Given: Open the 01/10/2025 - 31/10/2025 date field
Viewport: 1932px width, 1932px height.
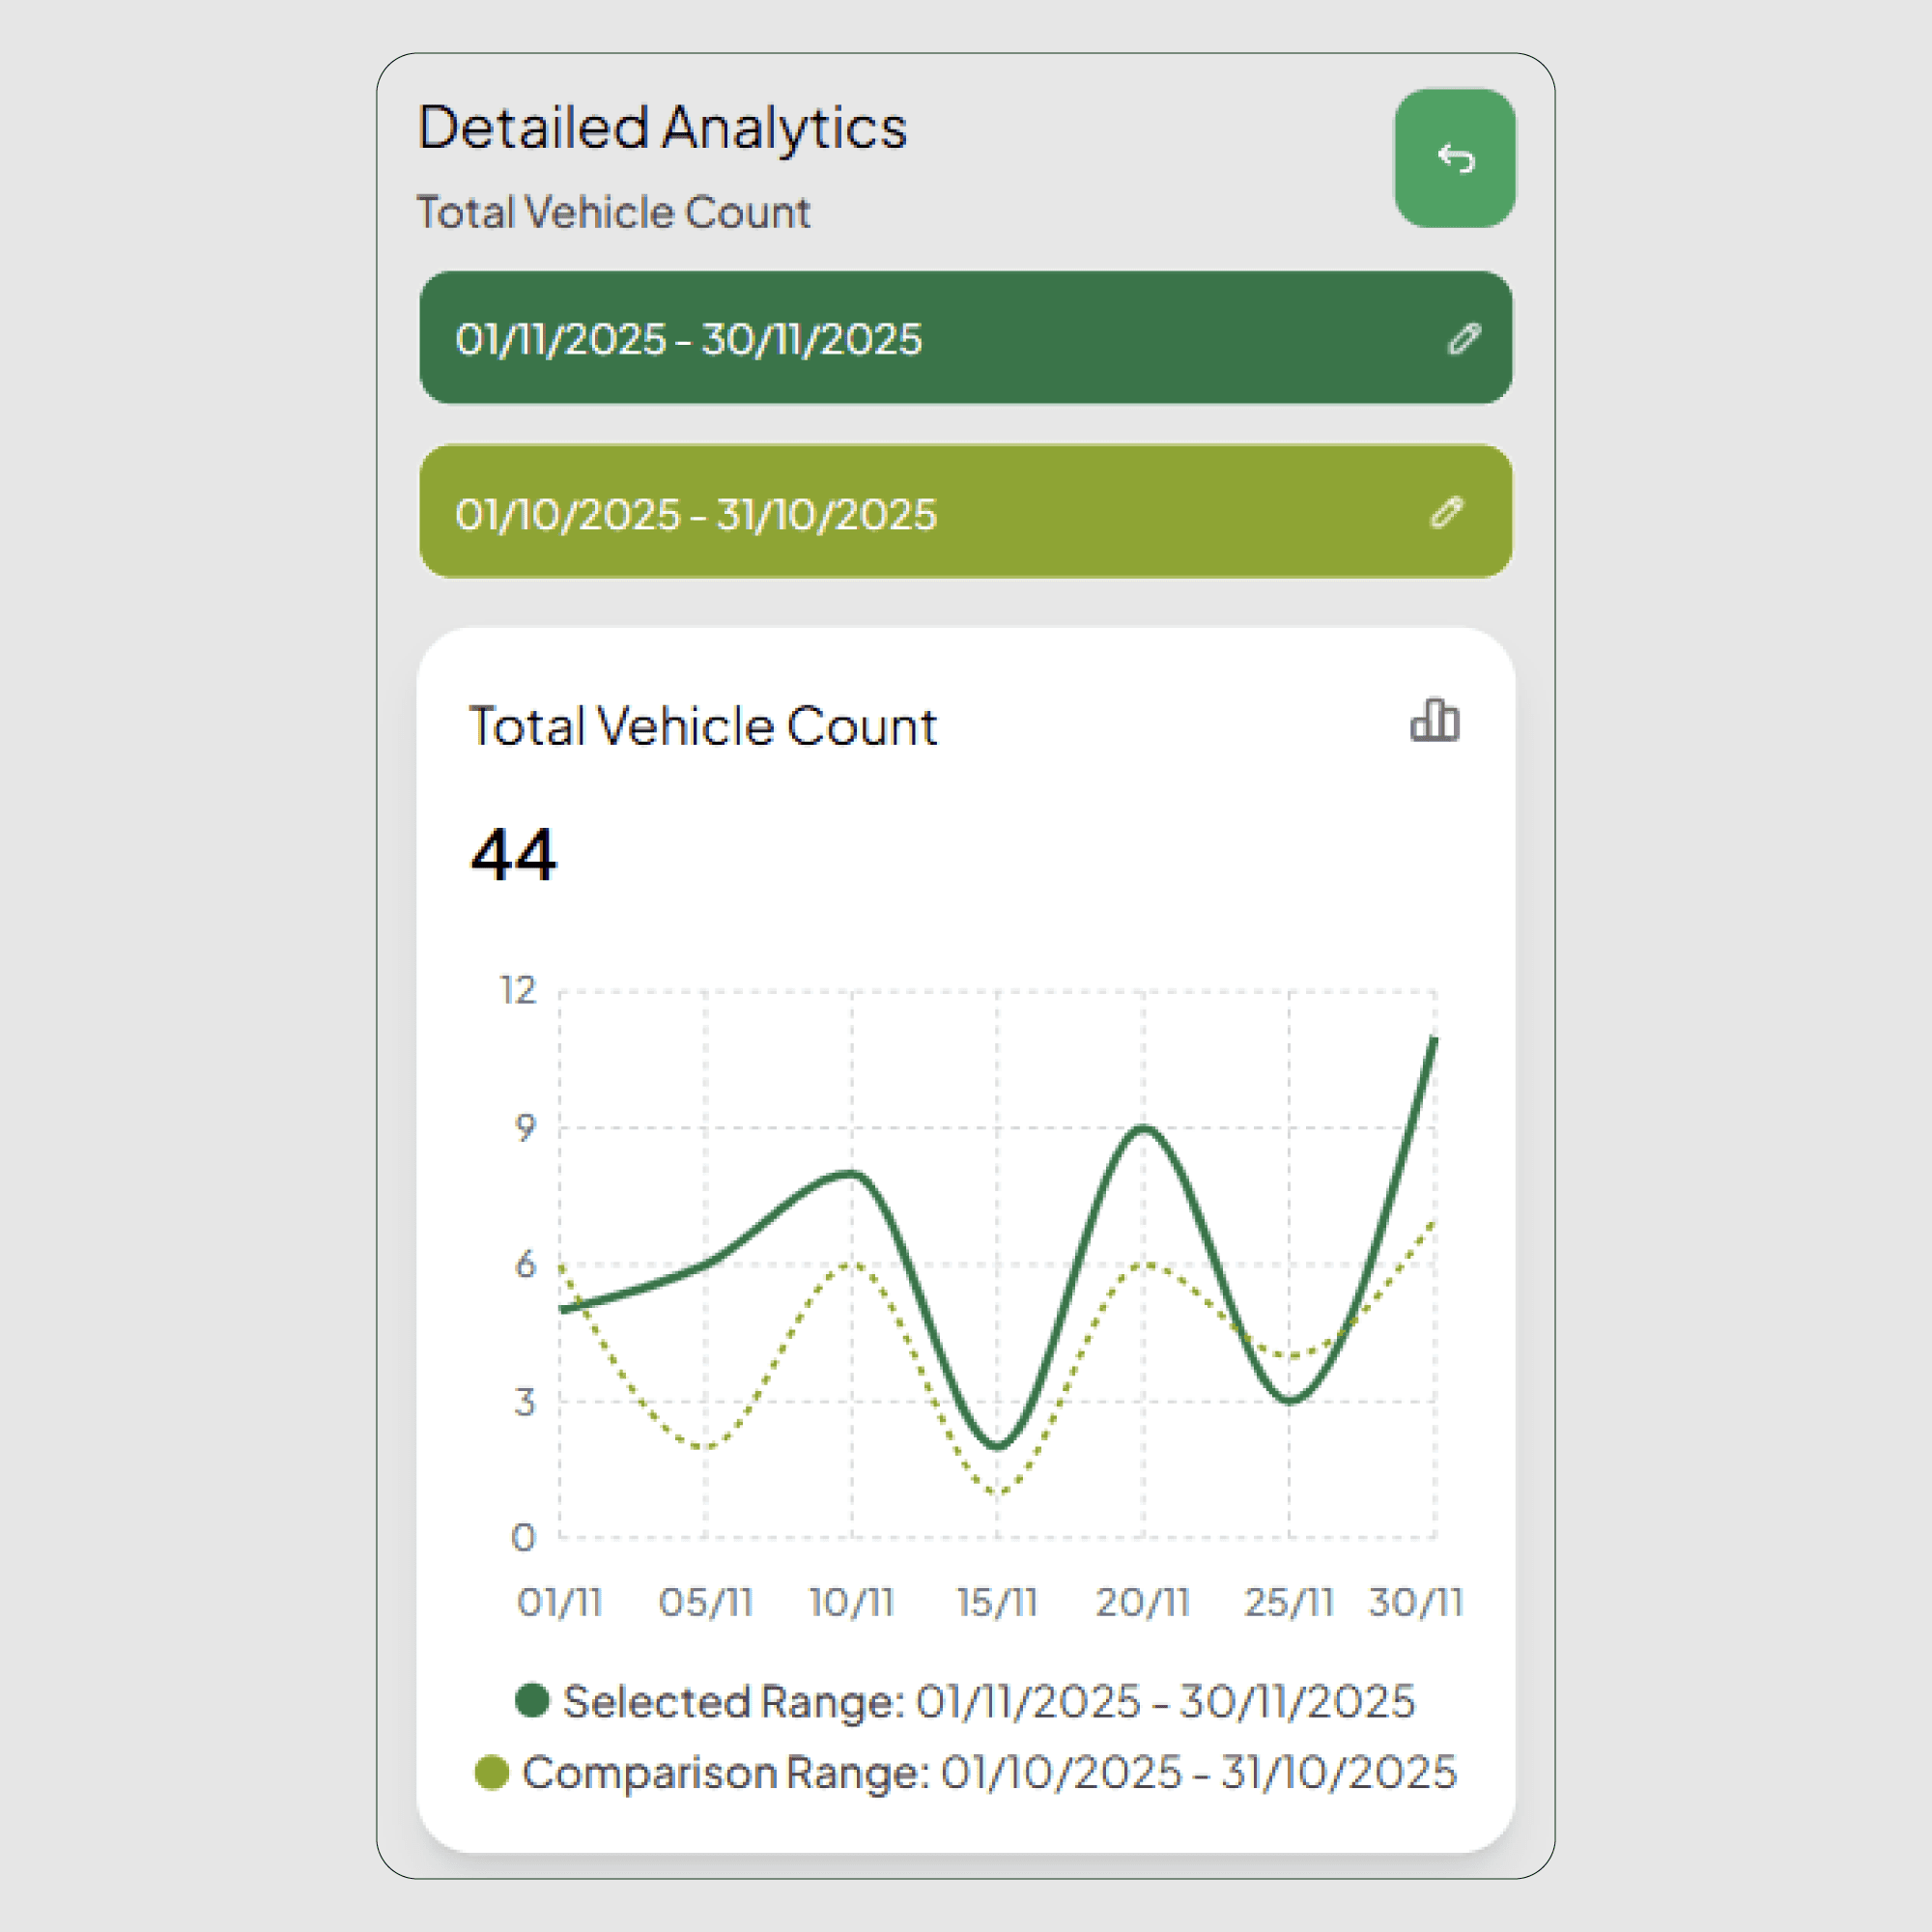Looking at the screenshot, I should (x=696, y=514).
